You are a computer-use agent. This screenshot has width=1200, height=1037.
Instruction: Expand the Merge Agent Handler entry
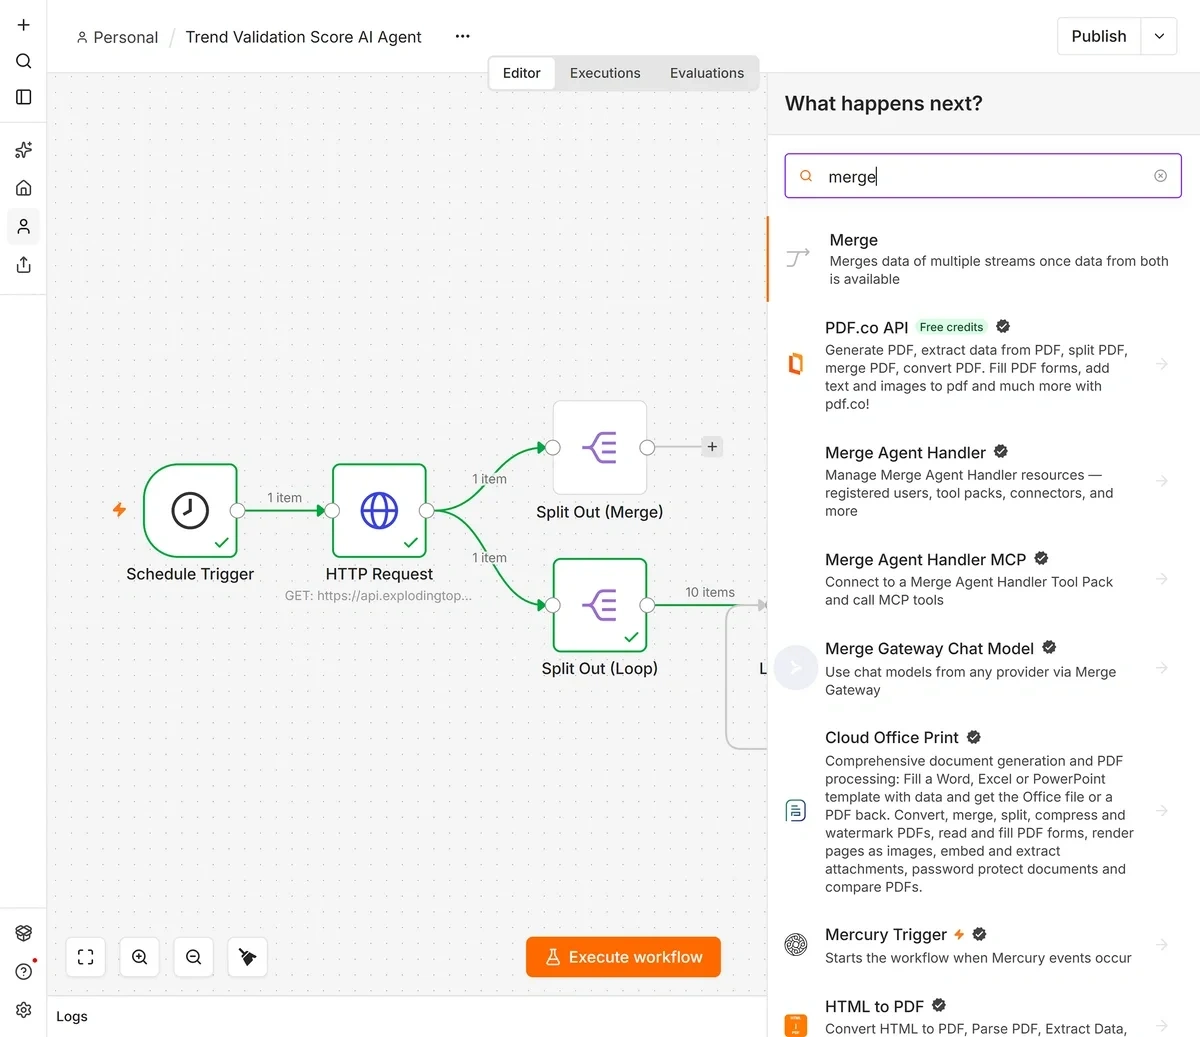click(1162, 481)
